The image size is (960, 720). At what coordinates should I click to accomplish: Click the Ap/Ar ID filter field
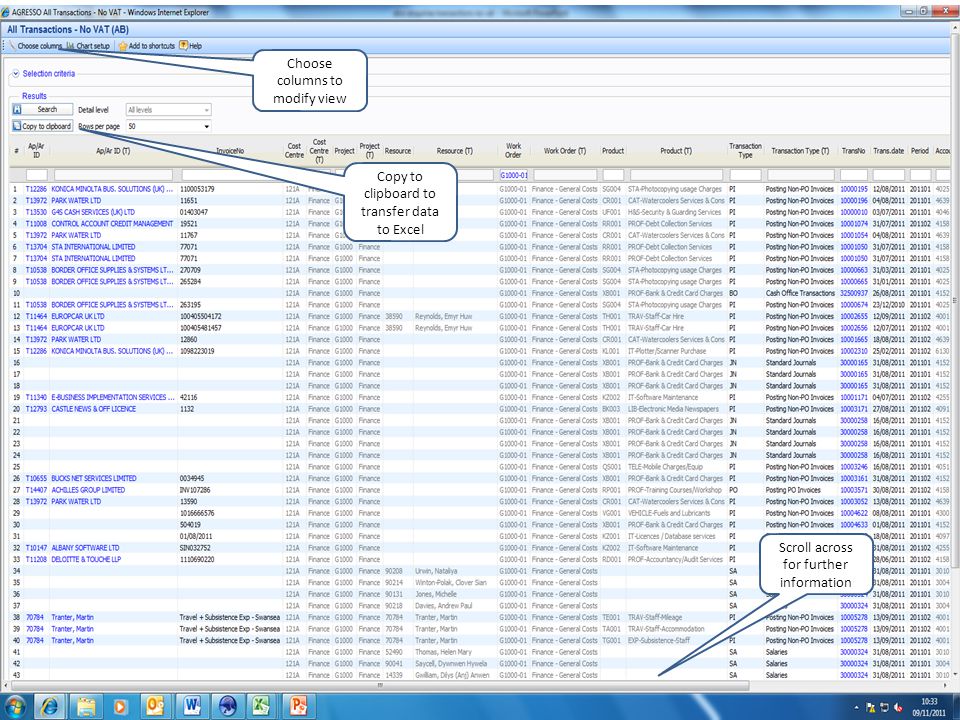(x=37, y=175)
